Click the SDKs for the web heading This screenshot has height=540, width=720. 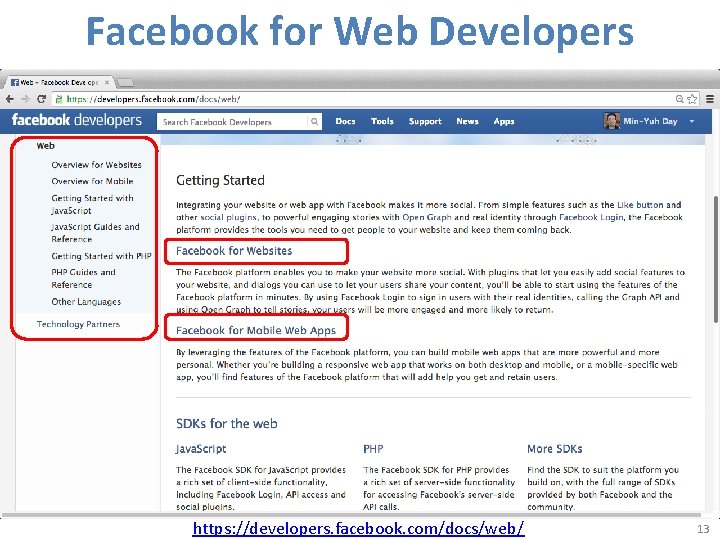pos(227,423)
